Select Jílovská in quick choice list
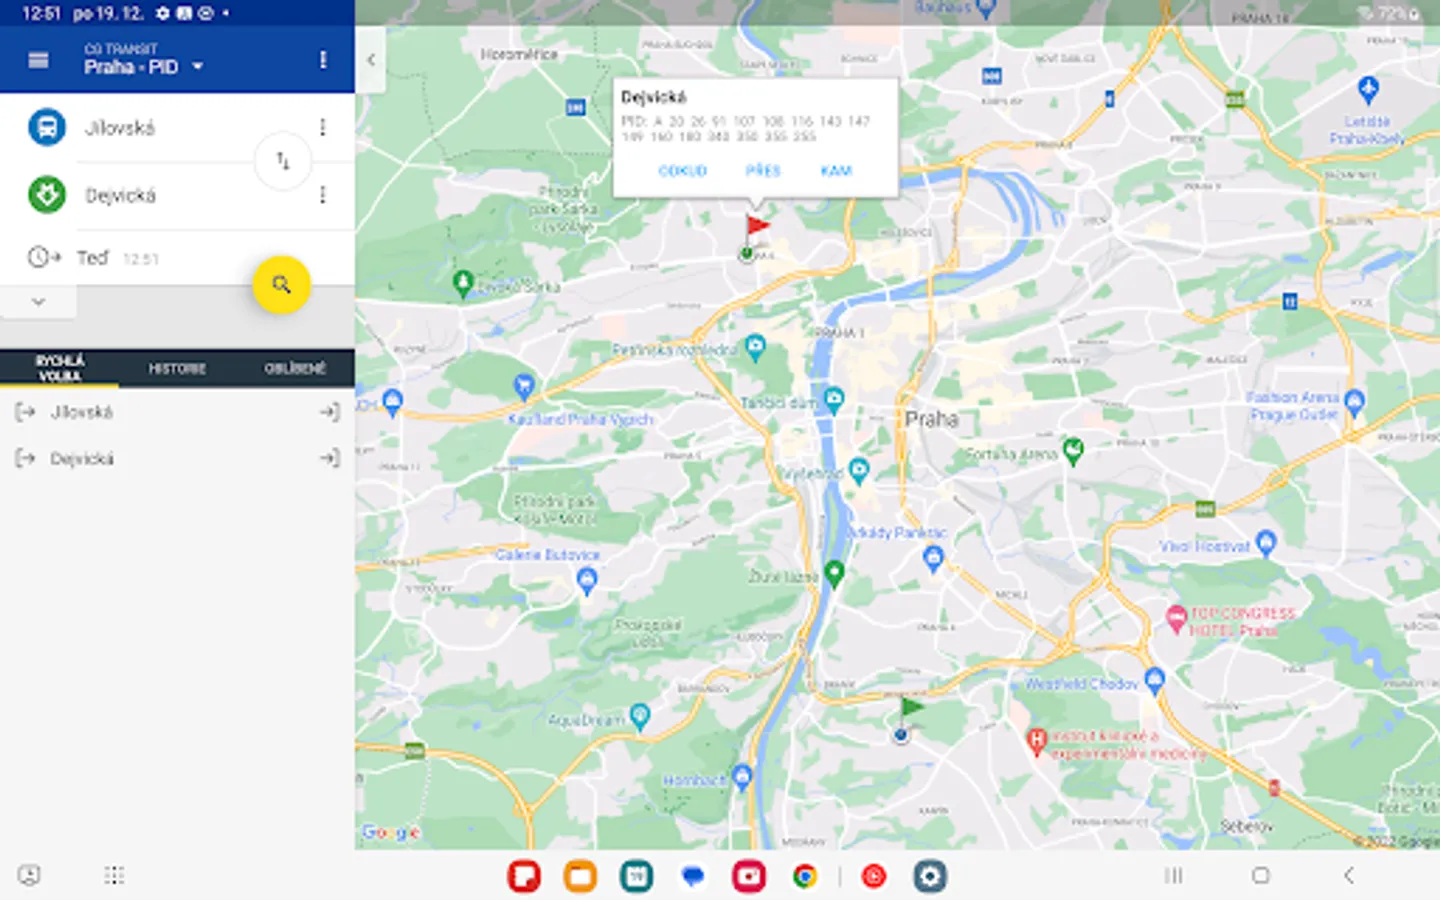Viewport: 1440px width, 900px height. click(x=82, y=412)
